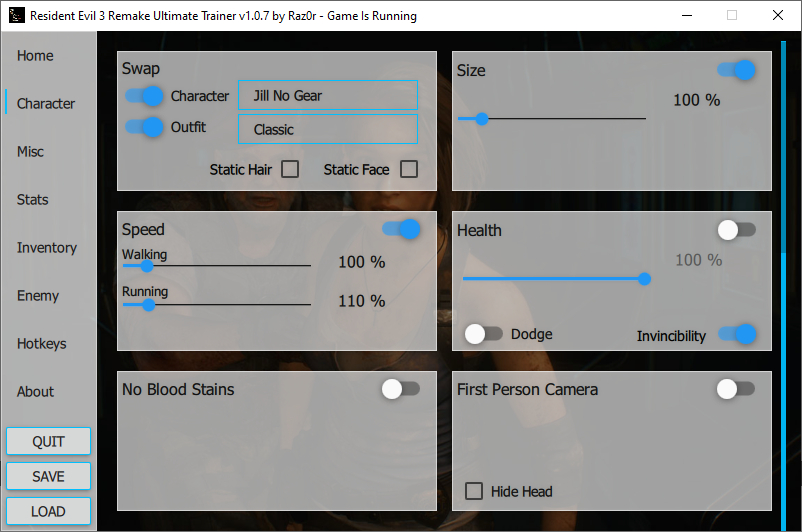Switch to the Inventory tab
802x532 pixels.
[47, 248]
